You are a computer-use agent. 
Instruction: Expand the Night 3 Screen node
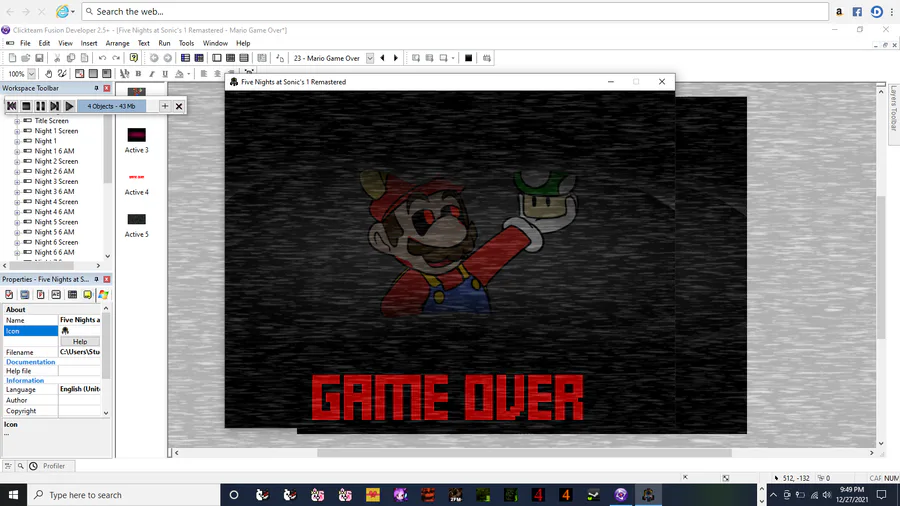[x=17, y=182]
